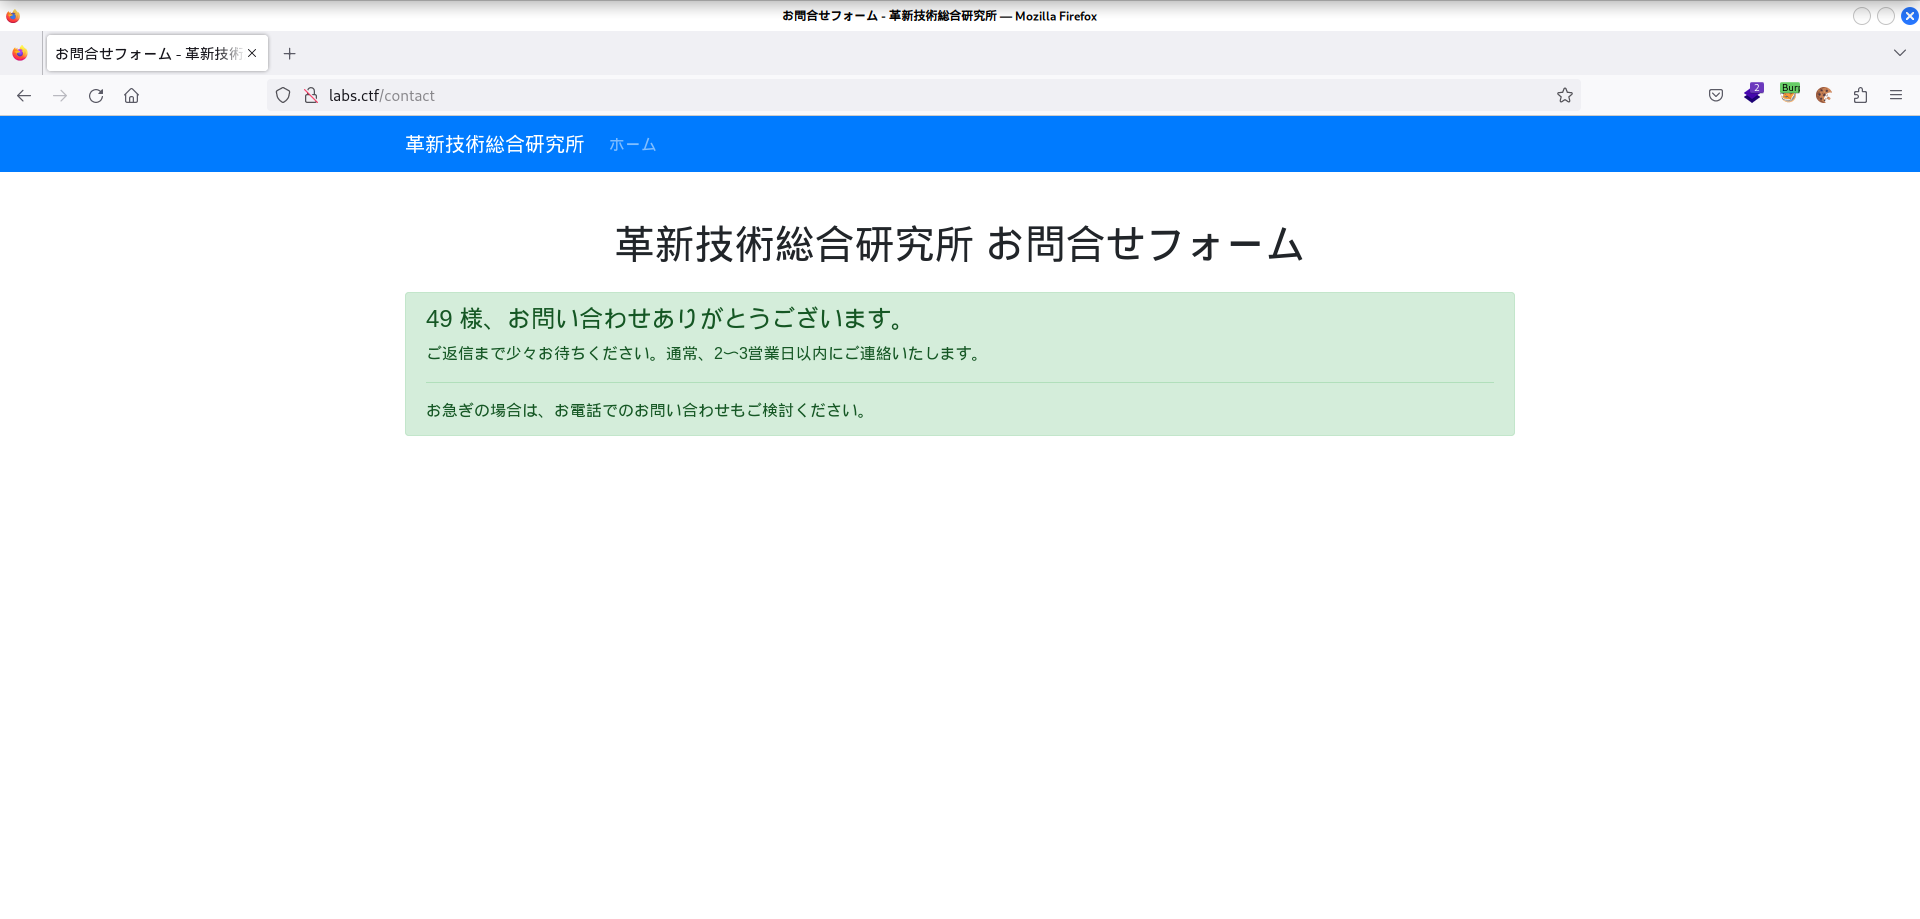This screenshot has width=1920, height=919.
Task: Close the お問合せフォーム tab
Action: 253,53
